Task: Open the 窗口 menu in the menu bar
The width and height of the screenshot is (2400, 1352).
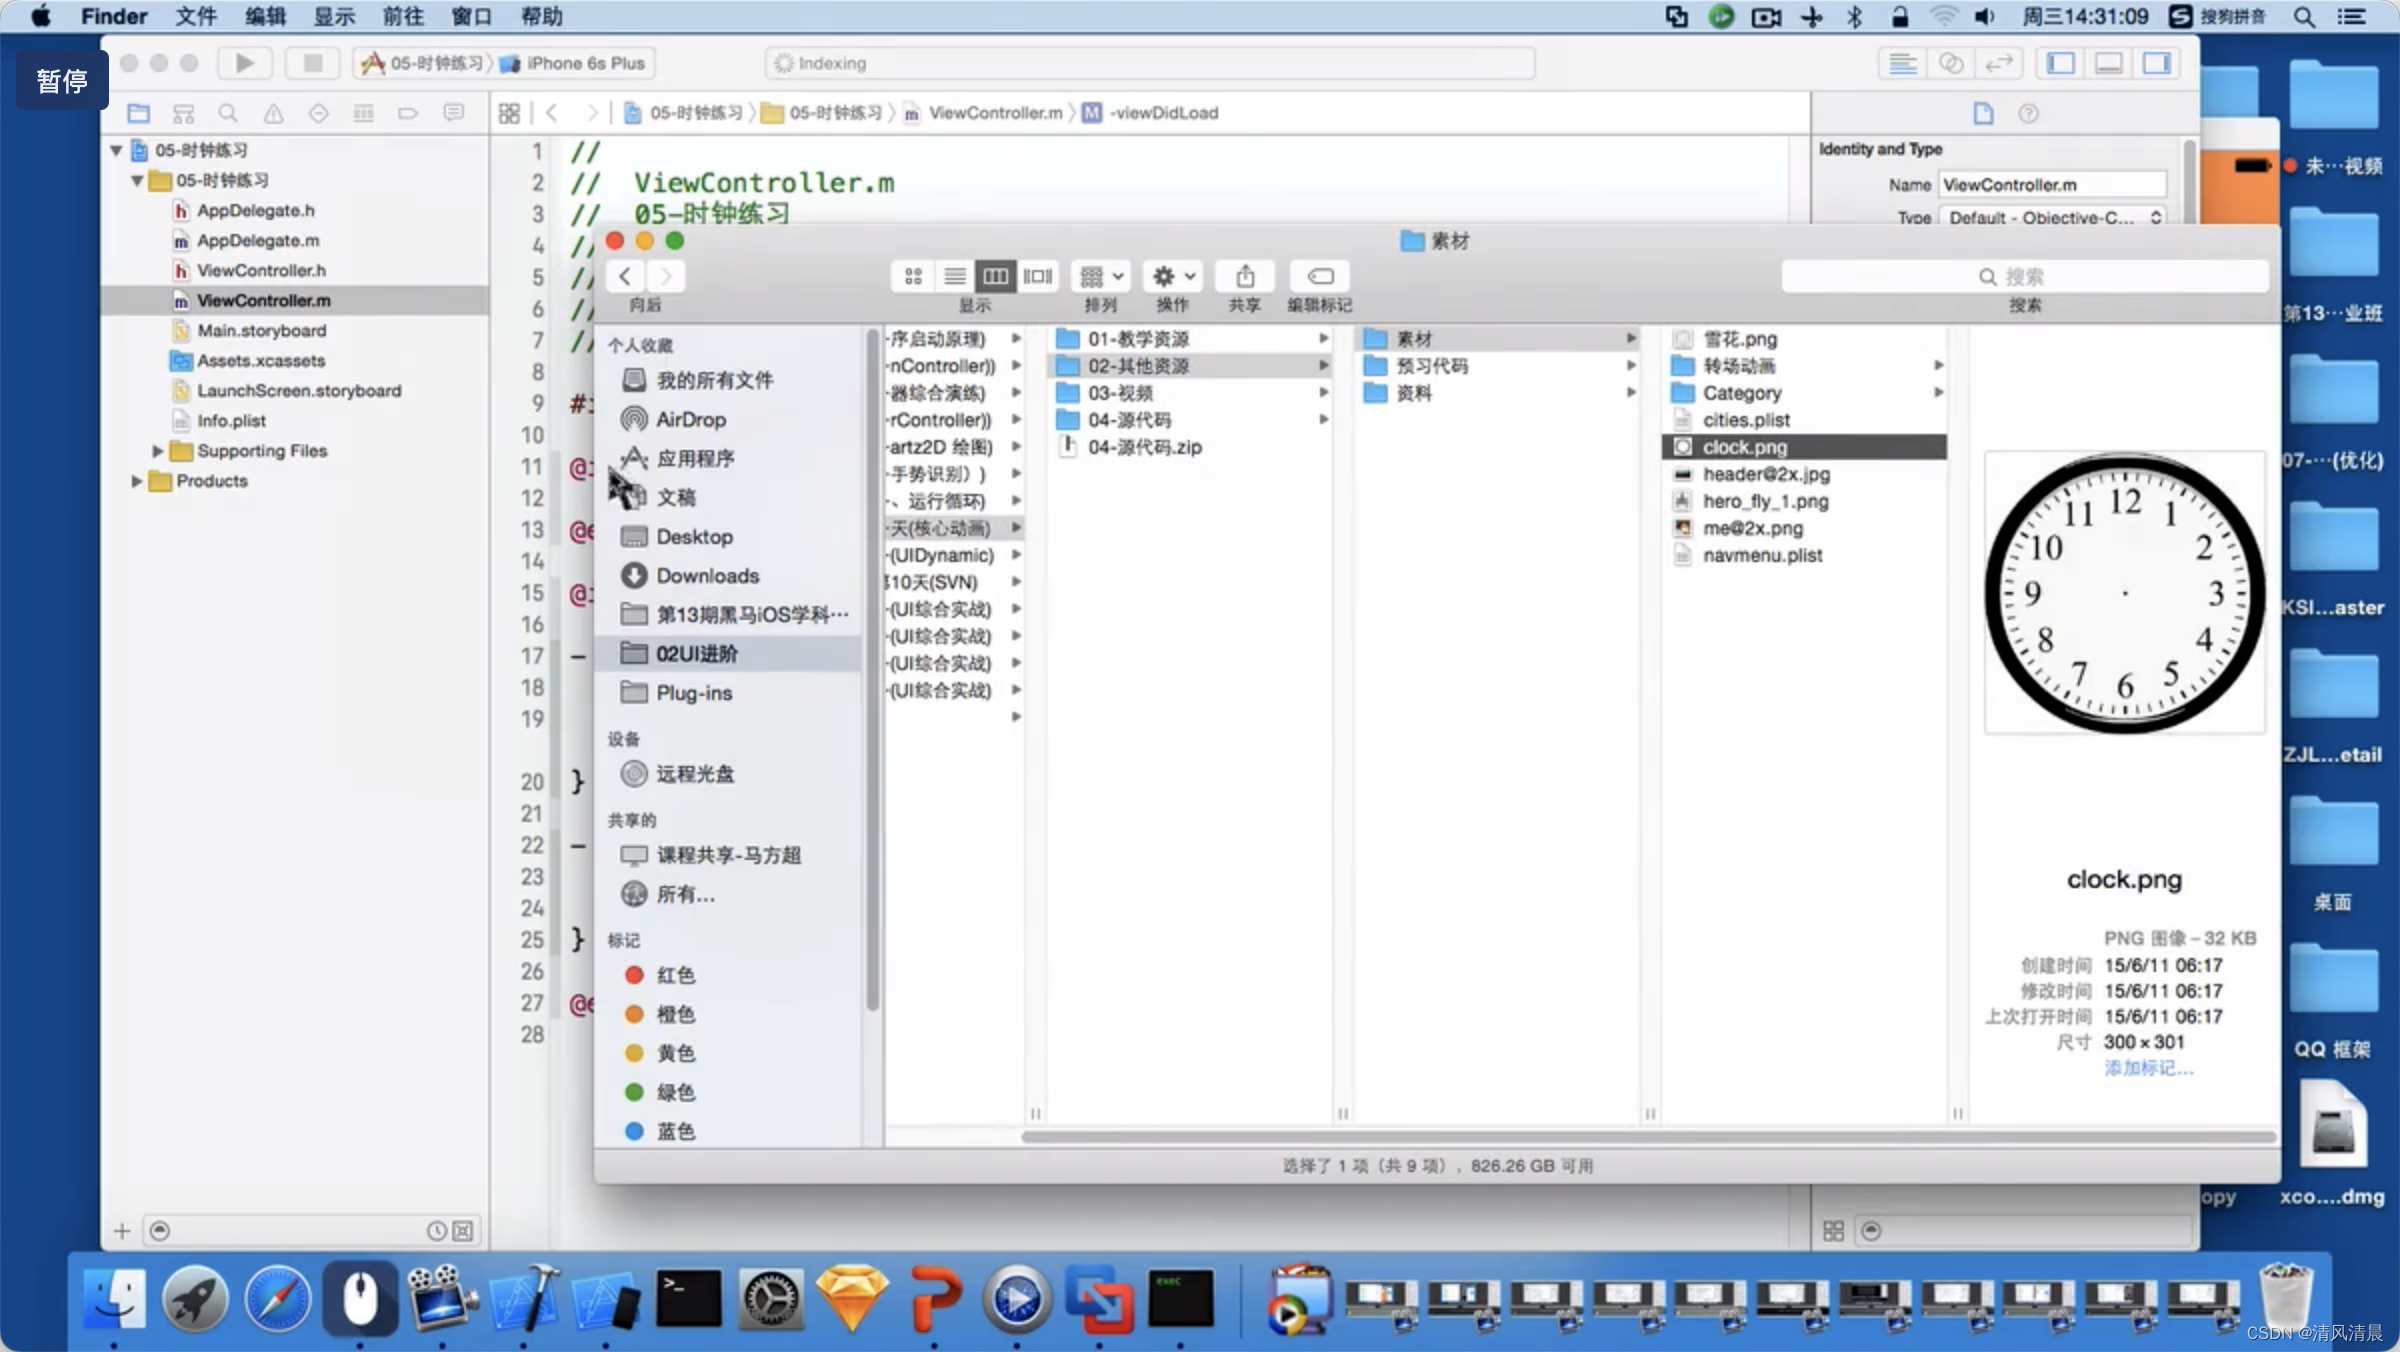Action: point(472,17)
